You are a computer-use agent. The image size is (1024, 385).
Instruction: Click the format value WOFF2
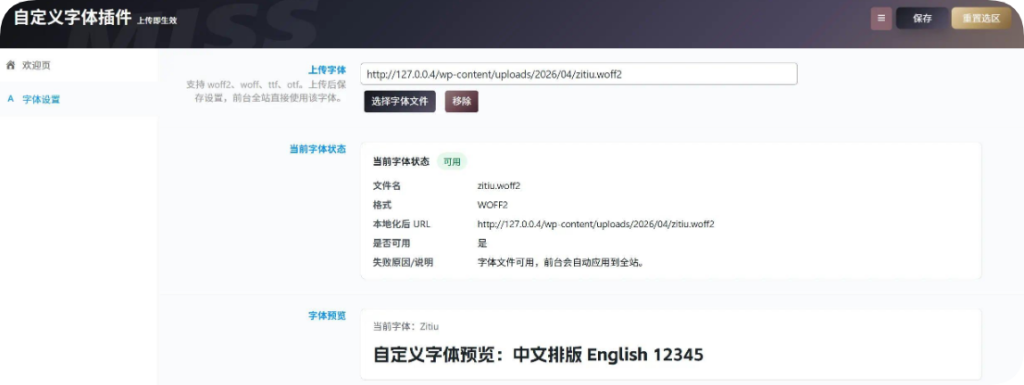pos(493,205)
